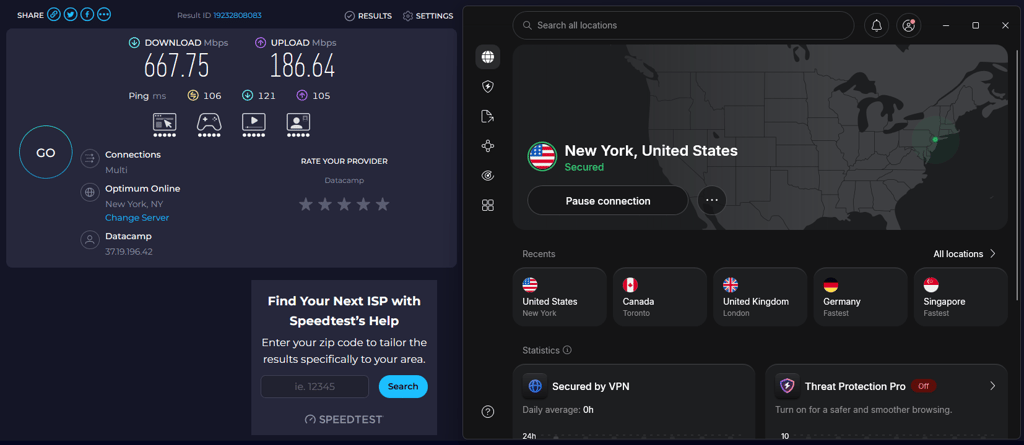Rate provider with fifth star
This screenshot has height=445, width=1024.
pos(383,205)
